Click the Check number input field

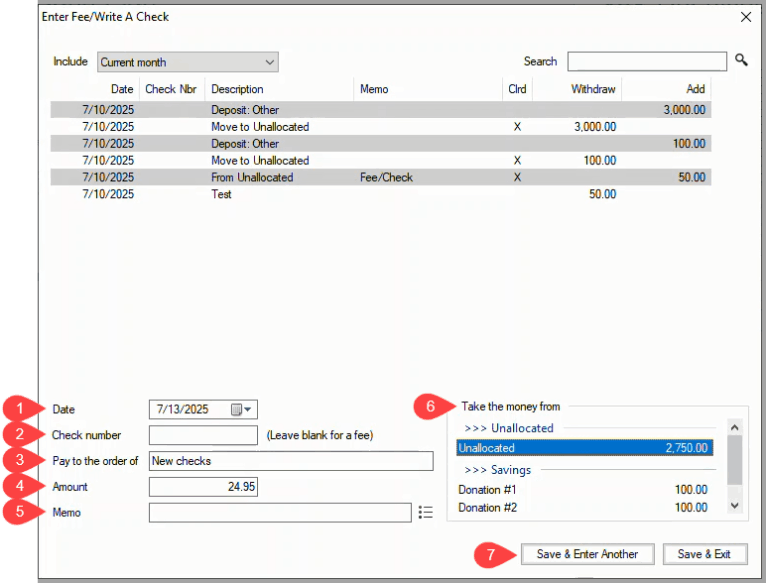203,435
